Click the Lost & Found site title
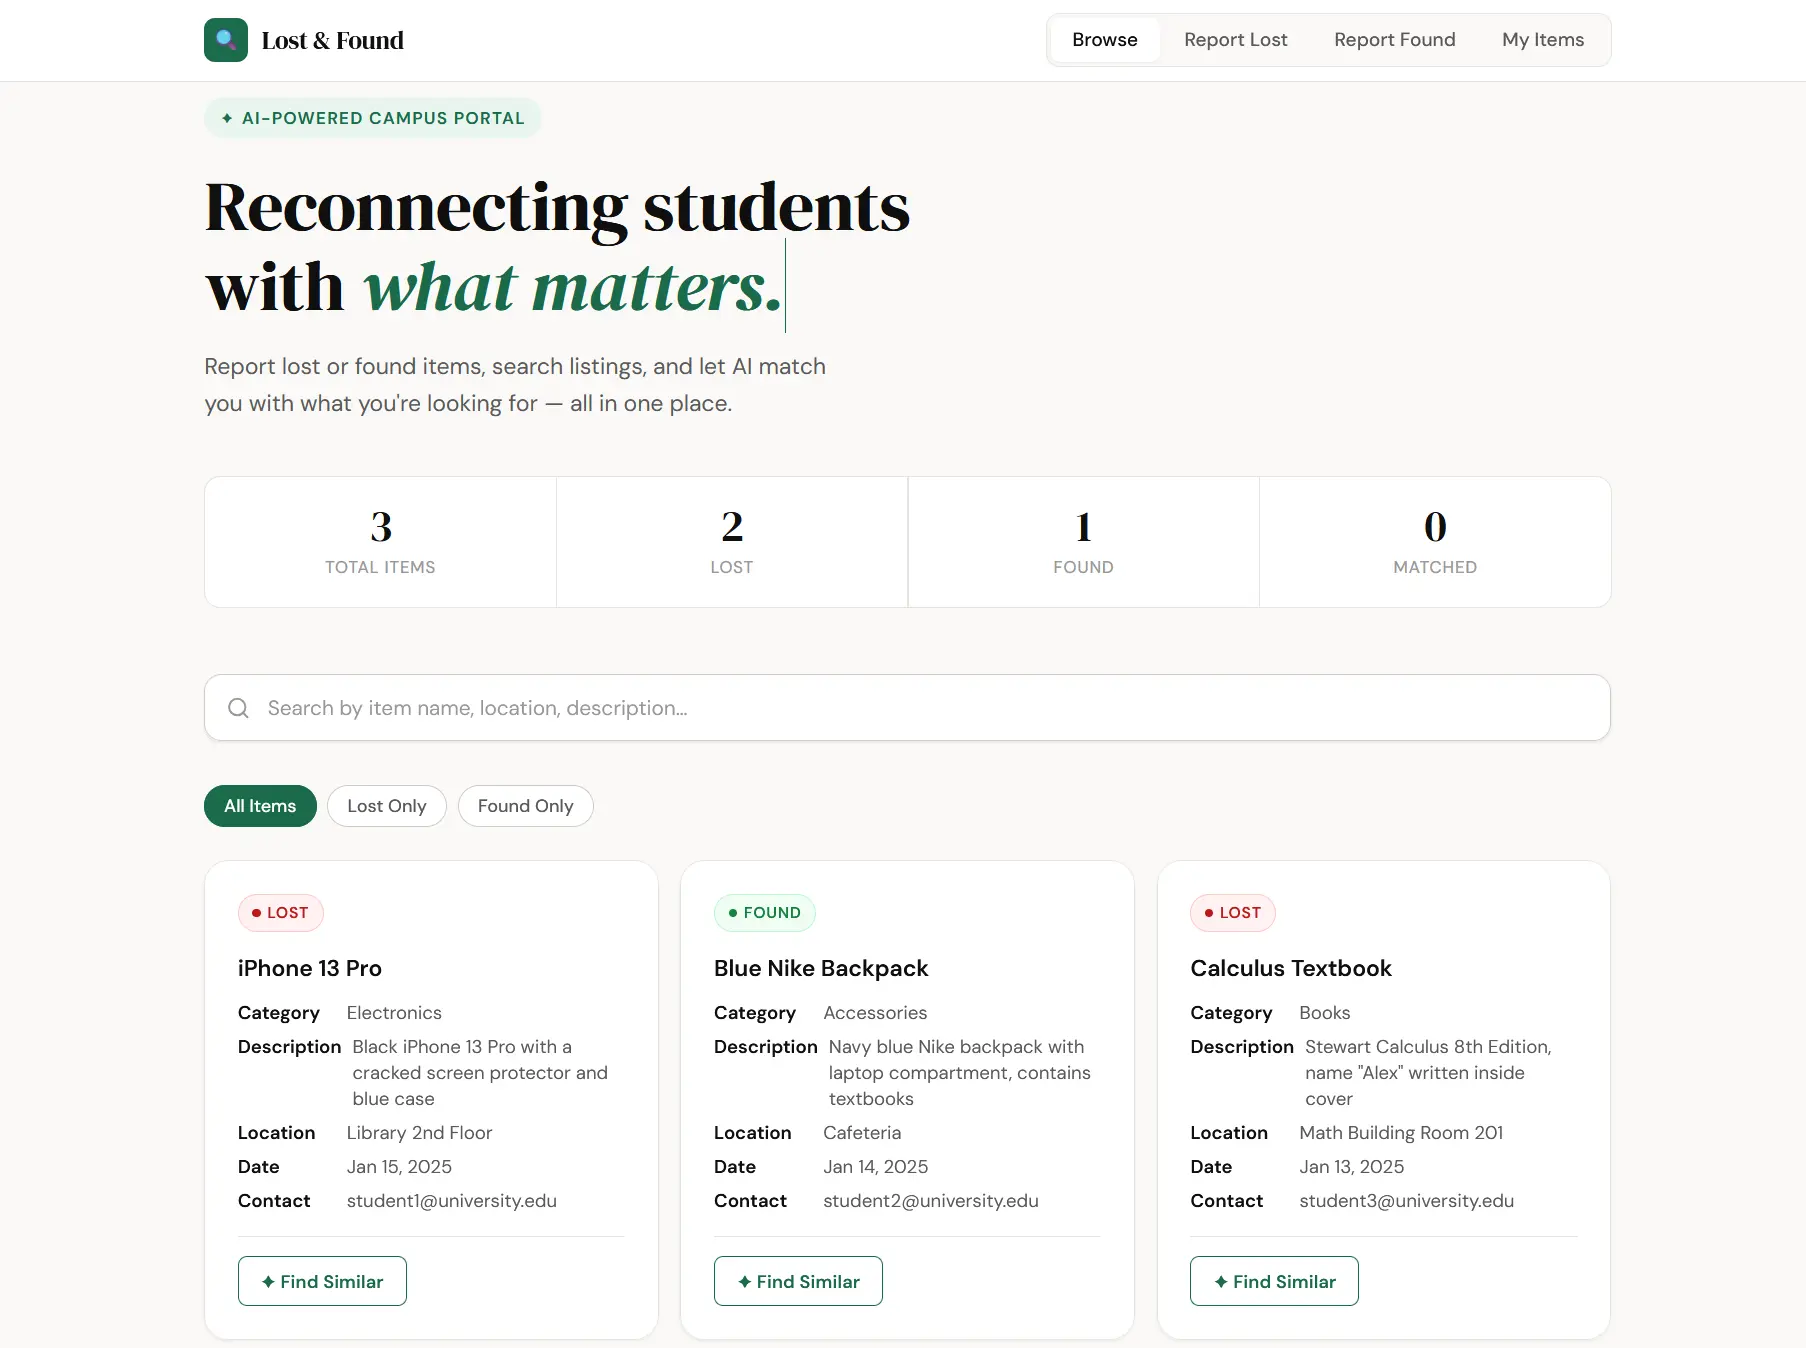Screen dimensions: 1806x1348 coord(333,40)
